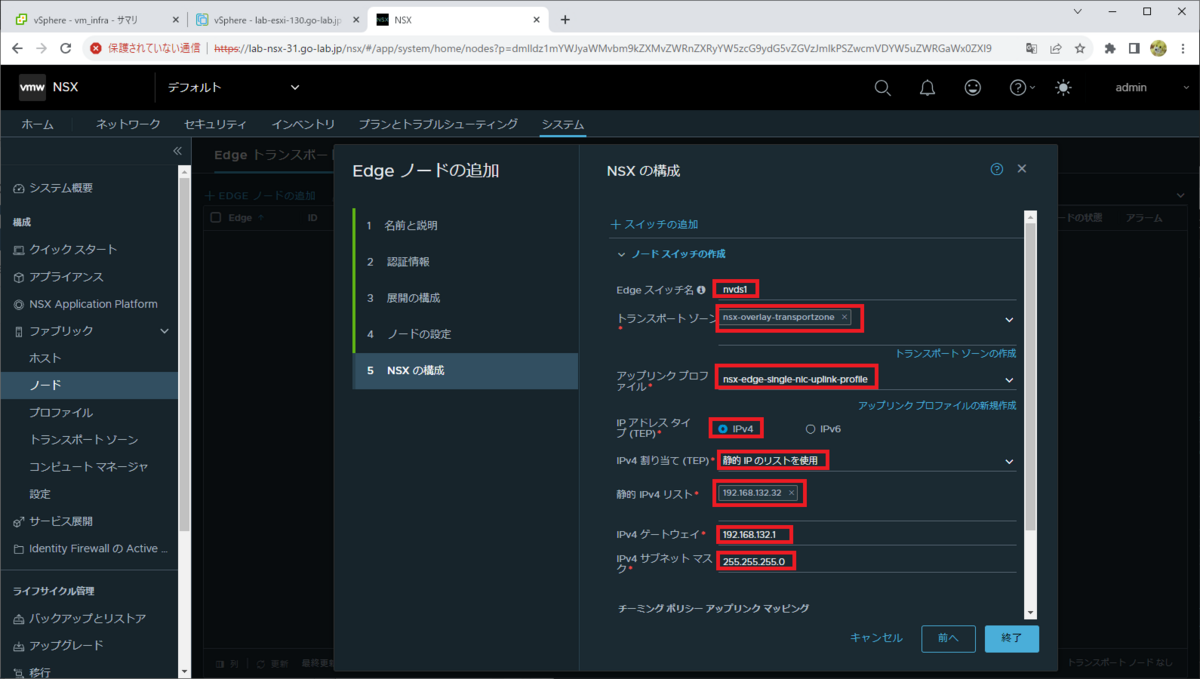Open a new browser tab
Viewport: 1200px width, 679px height.
[x=565, y=19]
